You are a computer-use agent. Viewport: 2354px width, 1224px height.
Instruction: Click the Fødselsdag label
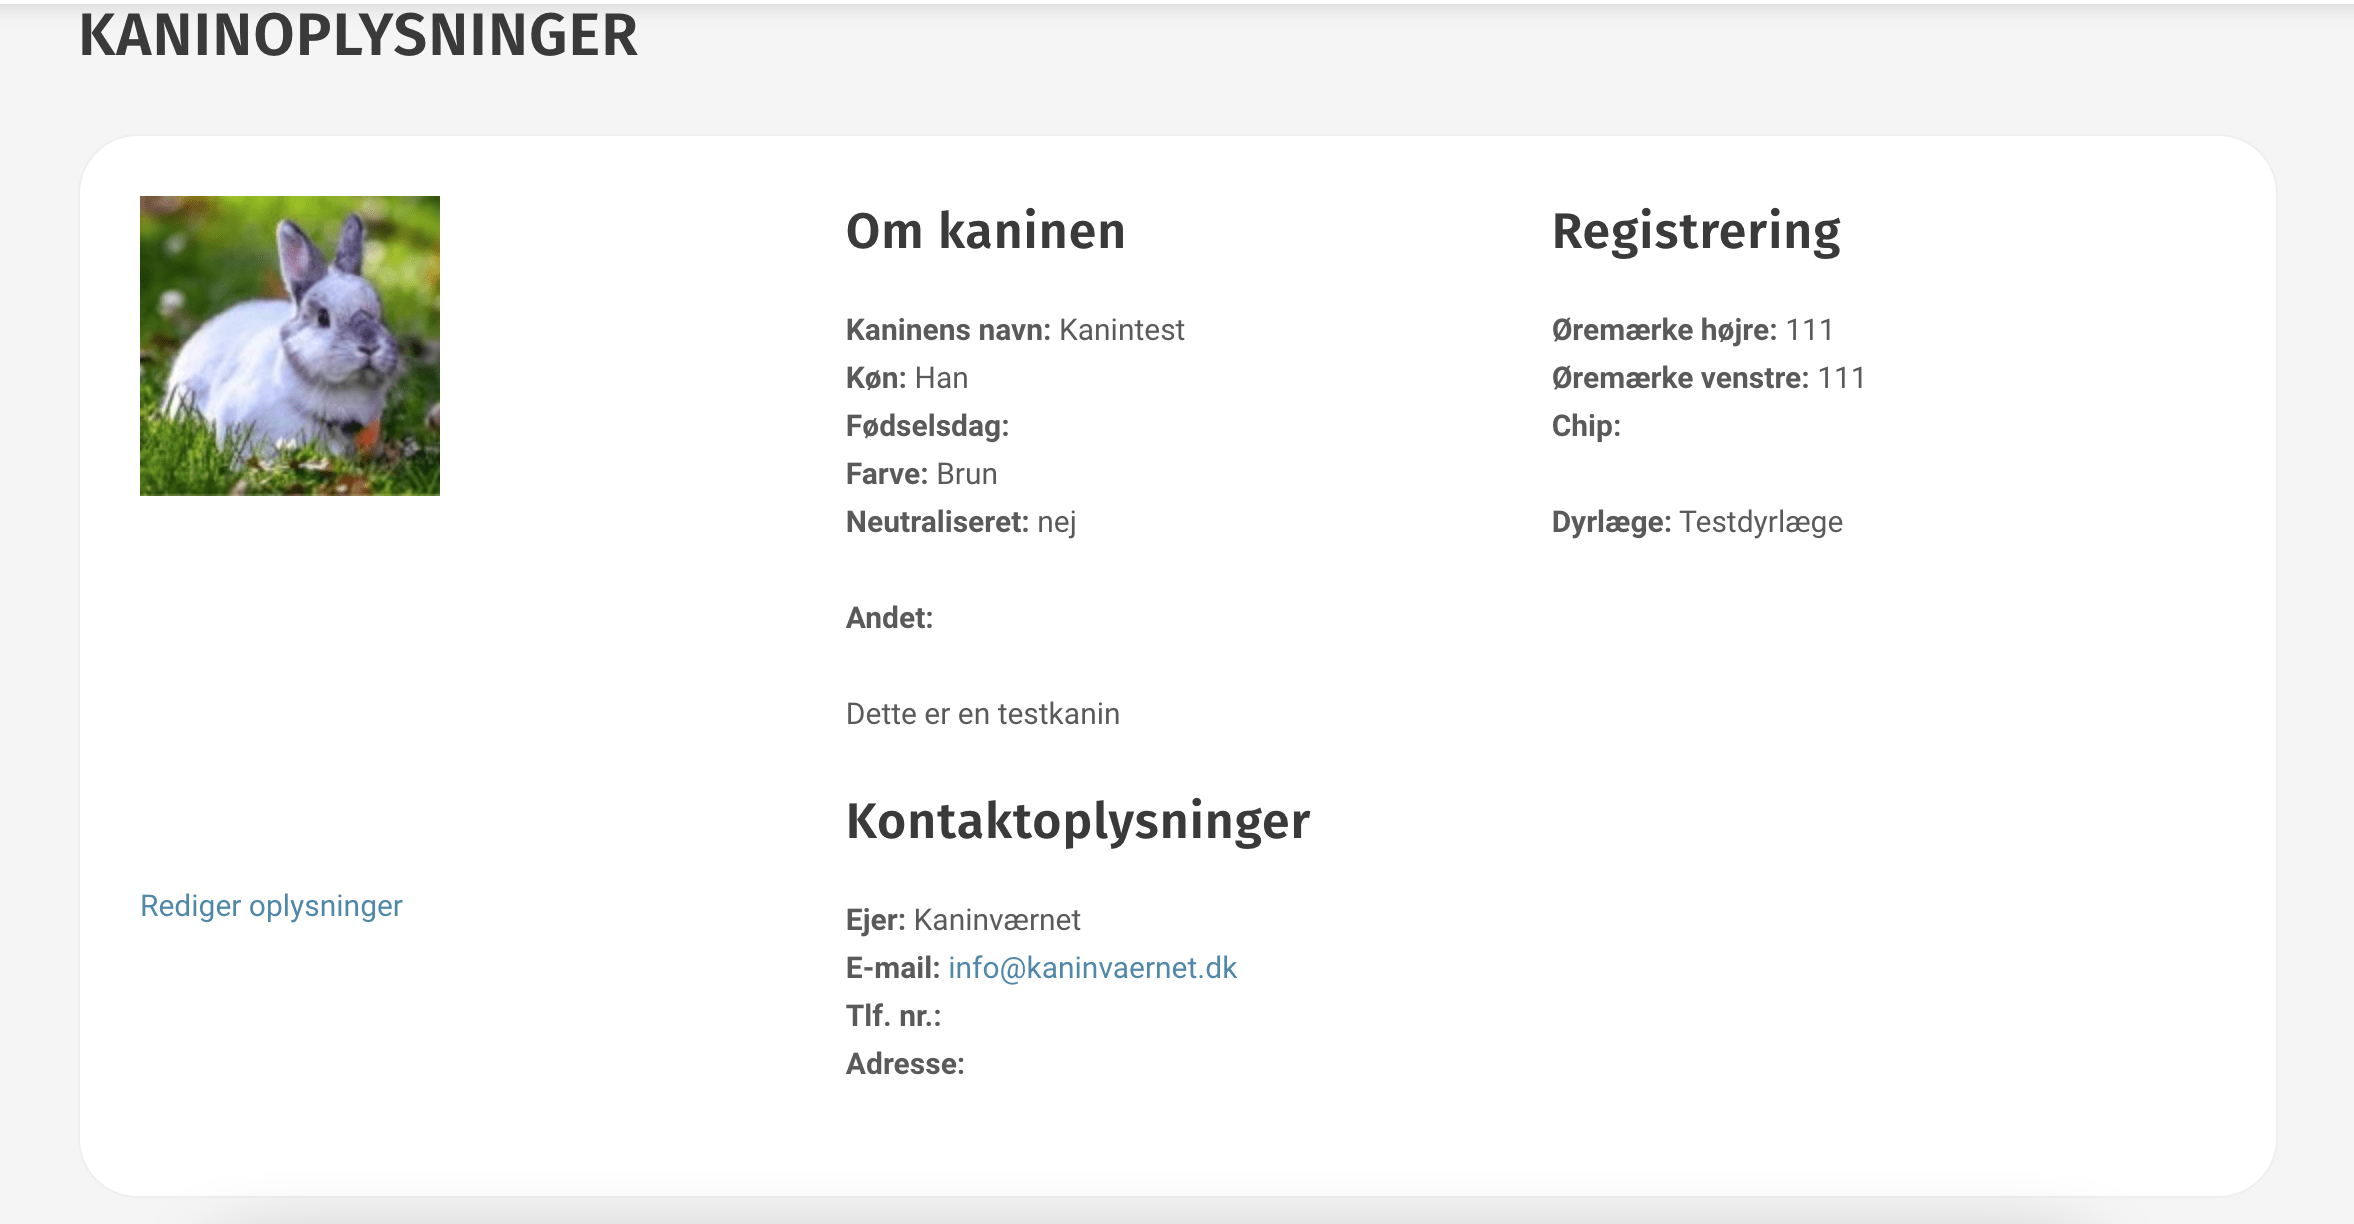[927, 427]
